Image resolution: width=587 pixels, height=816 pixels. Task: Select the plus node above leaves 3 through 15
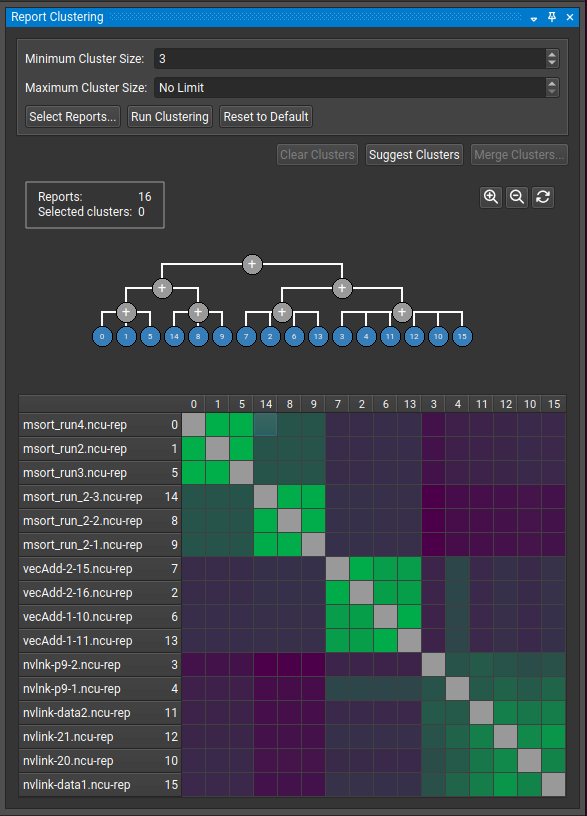402,312
